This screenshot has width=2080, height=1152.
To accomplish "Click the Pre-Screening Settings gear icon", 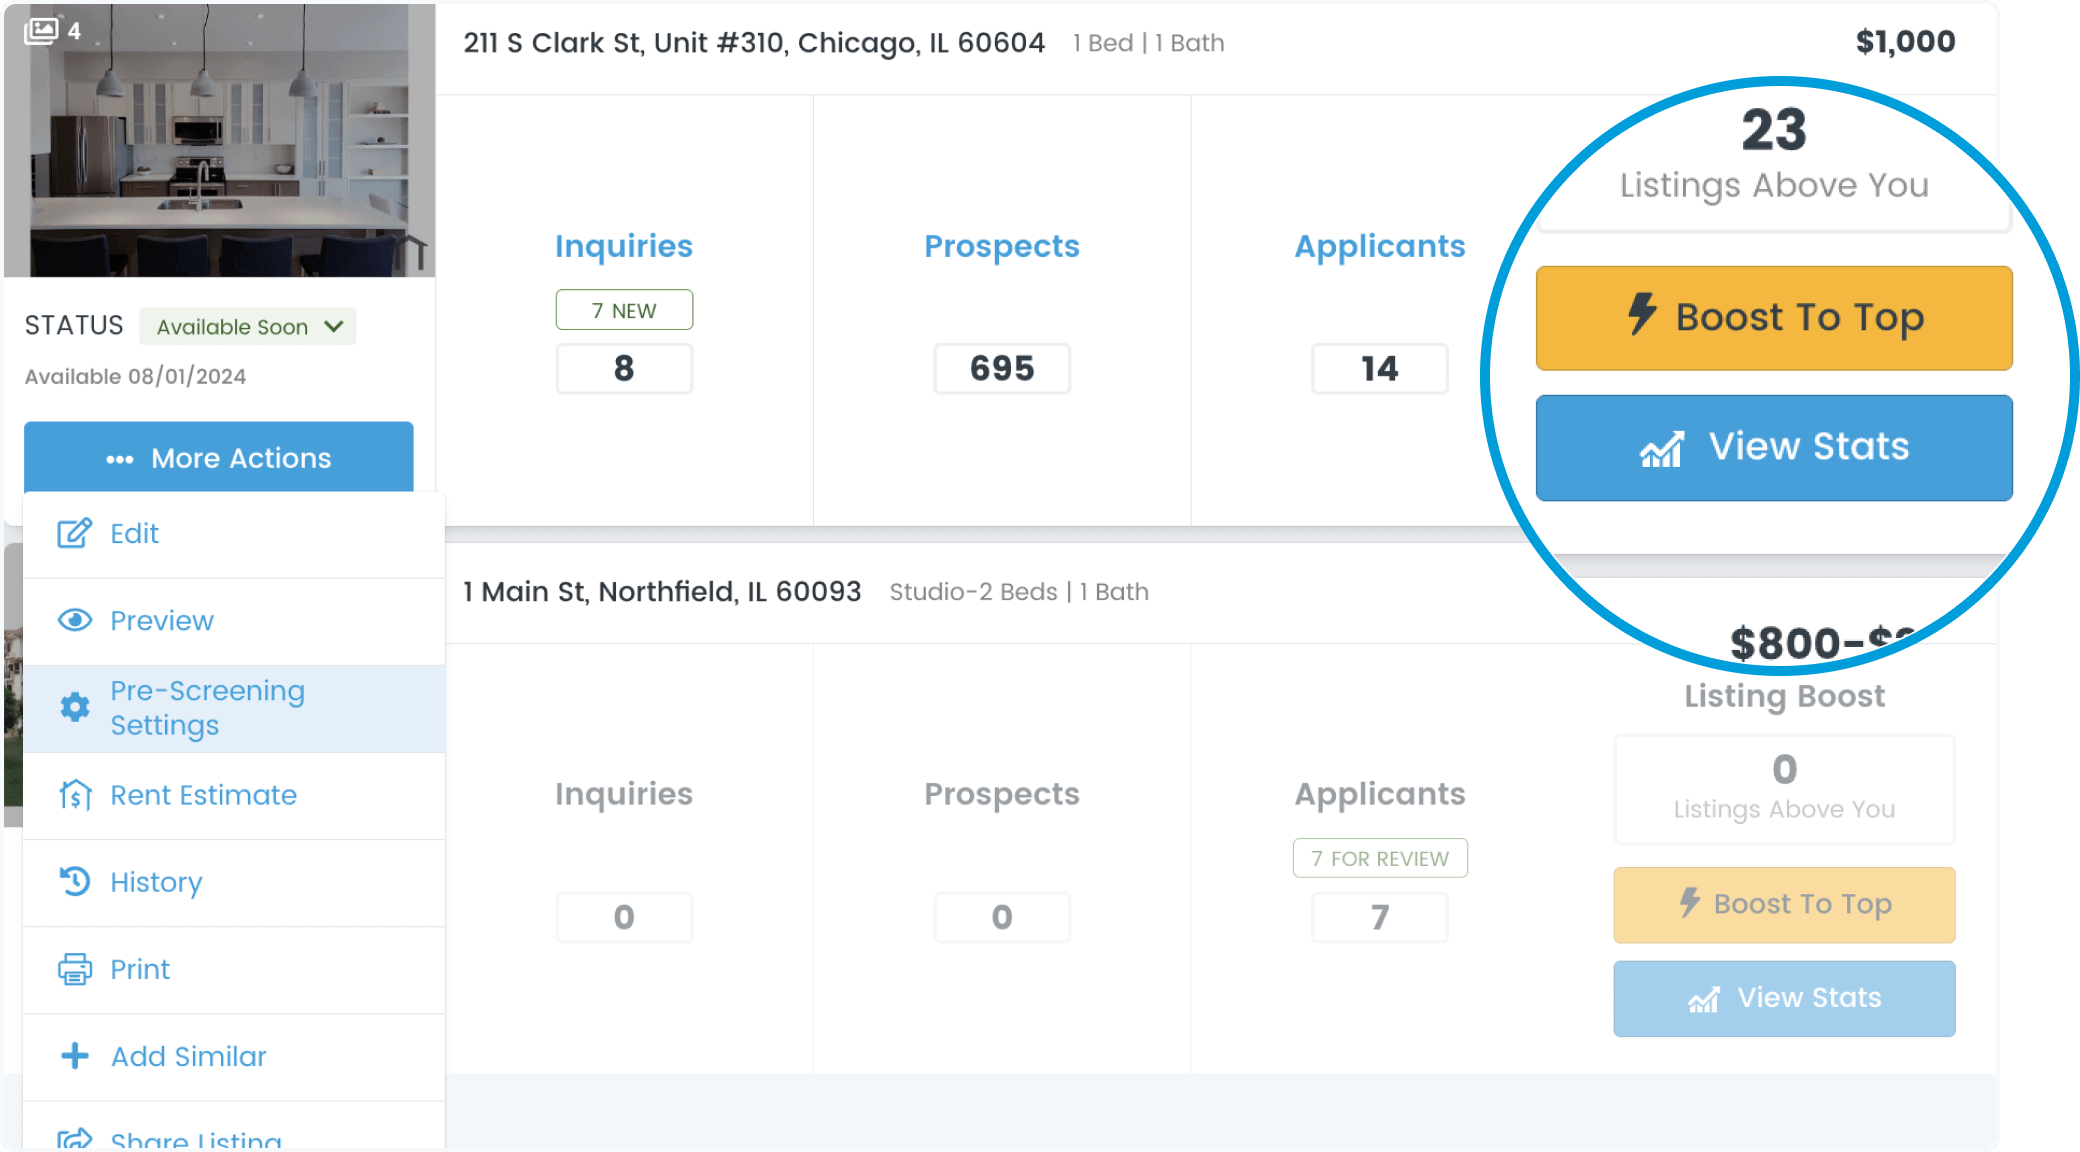I will tap(75, 707).
